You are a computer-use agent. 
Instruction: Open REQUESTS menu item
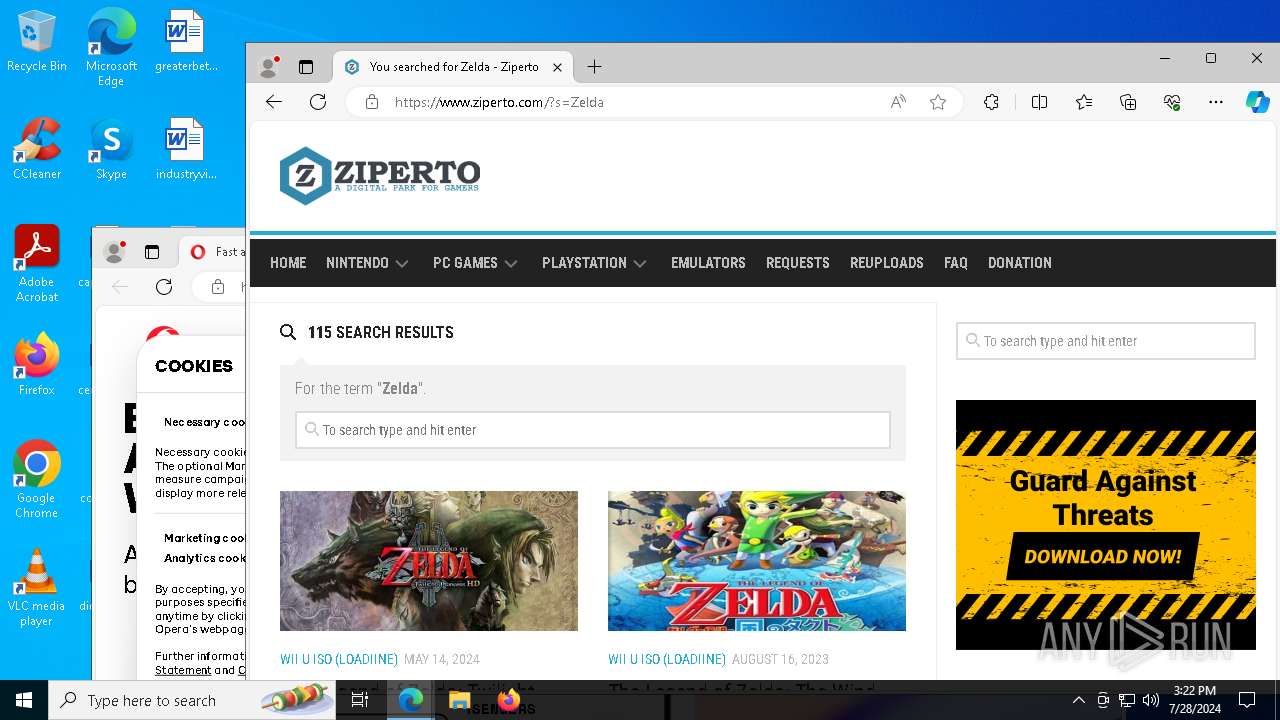click(x=798, y=263)
